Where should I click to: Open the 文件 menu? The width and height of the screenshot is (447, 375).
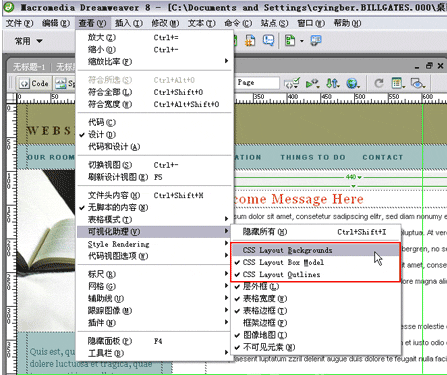click(20, 23)
